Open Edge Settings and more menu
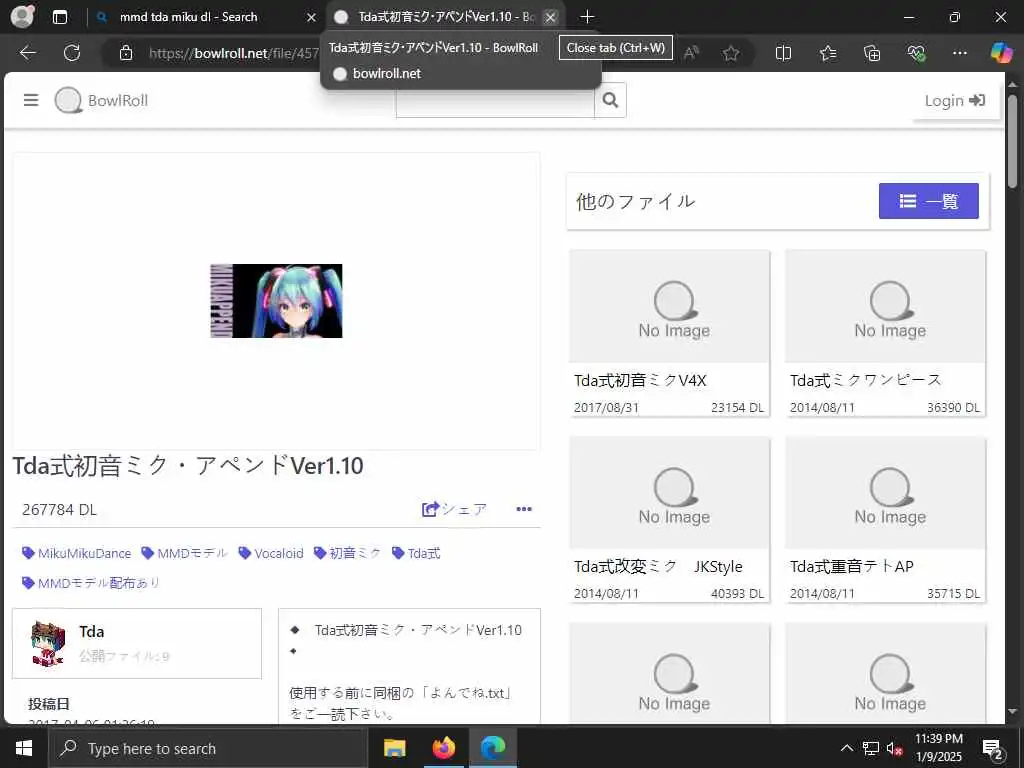 point(959,53)
